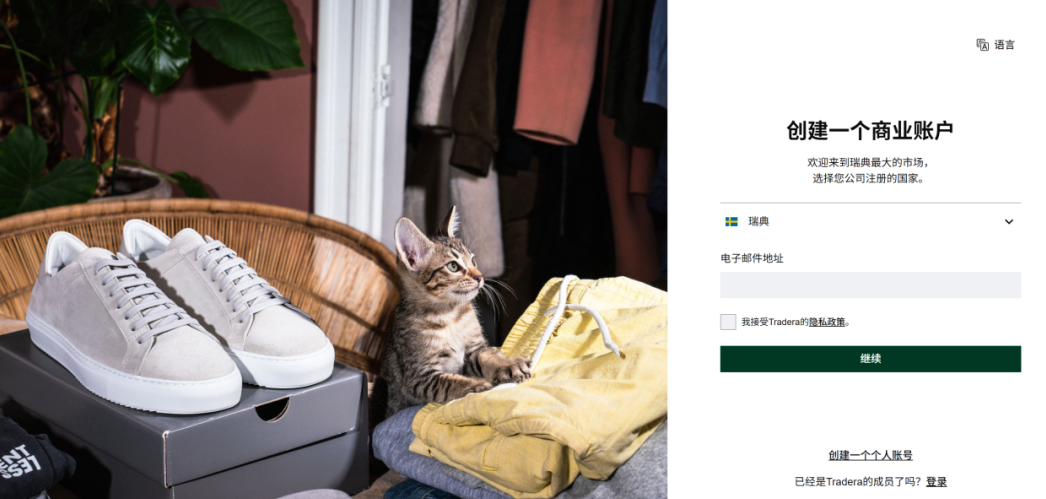The image size is (1046, 499).
Task: Click the 已经是Tradera的成员了吗 text
Action: [x=859, y=482]
